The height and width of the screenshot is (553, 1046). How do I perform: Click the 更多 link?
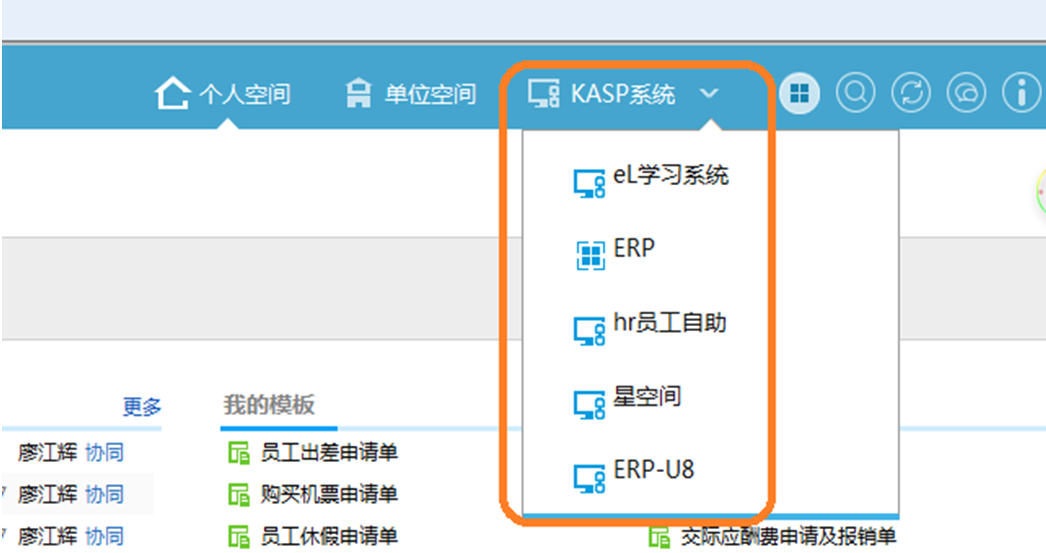click(x=142, y=406)
